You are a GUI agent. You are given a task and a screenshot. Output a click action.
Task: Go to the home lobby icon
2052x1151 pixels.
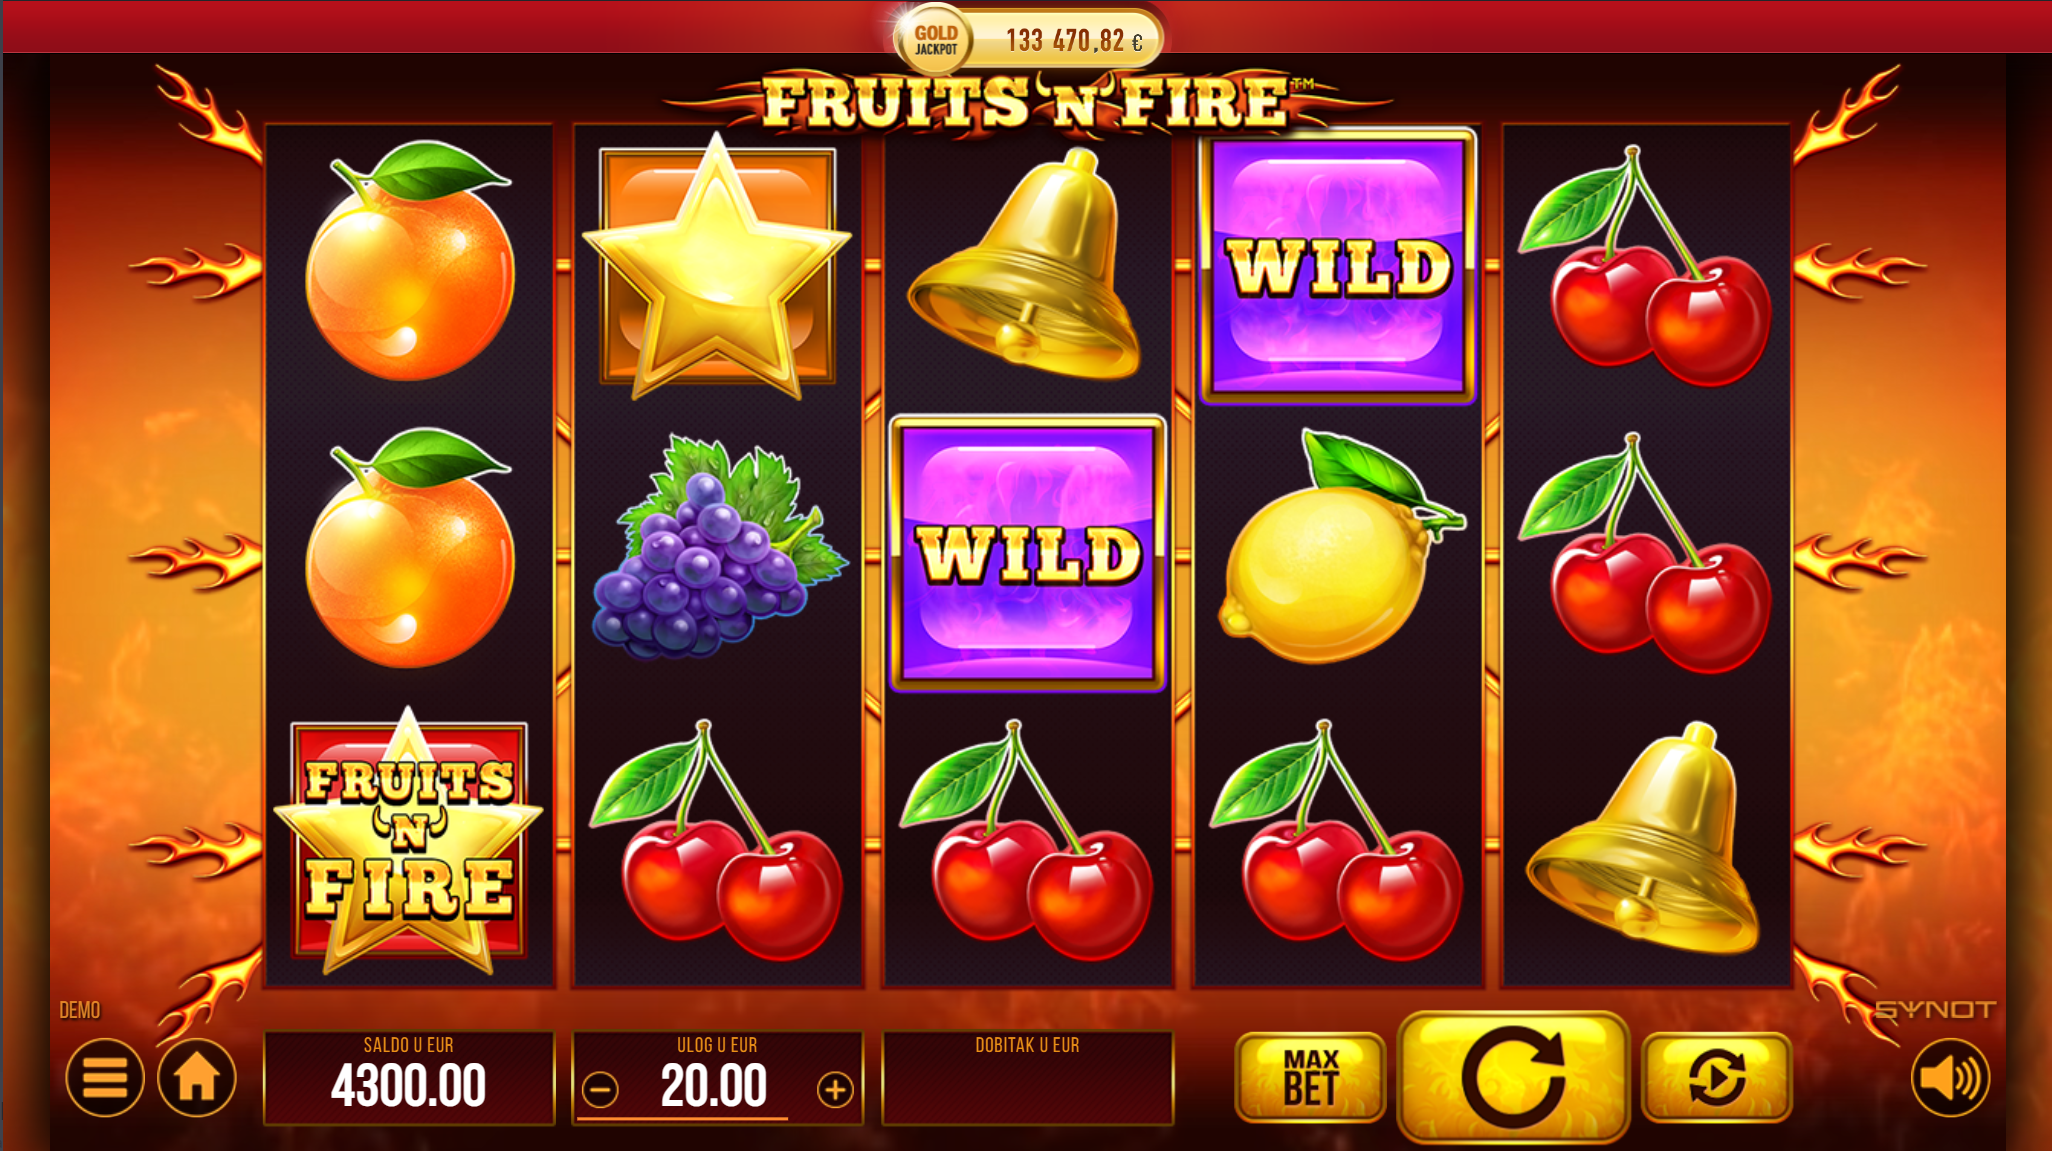point(197,1078)
